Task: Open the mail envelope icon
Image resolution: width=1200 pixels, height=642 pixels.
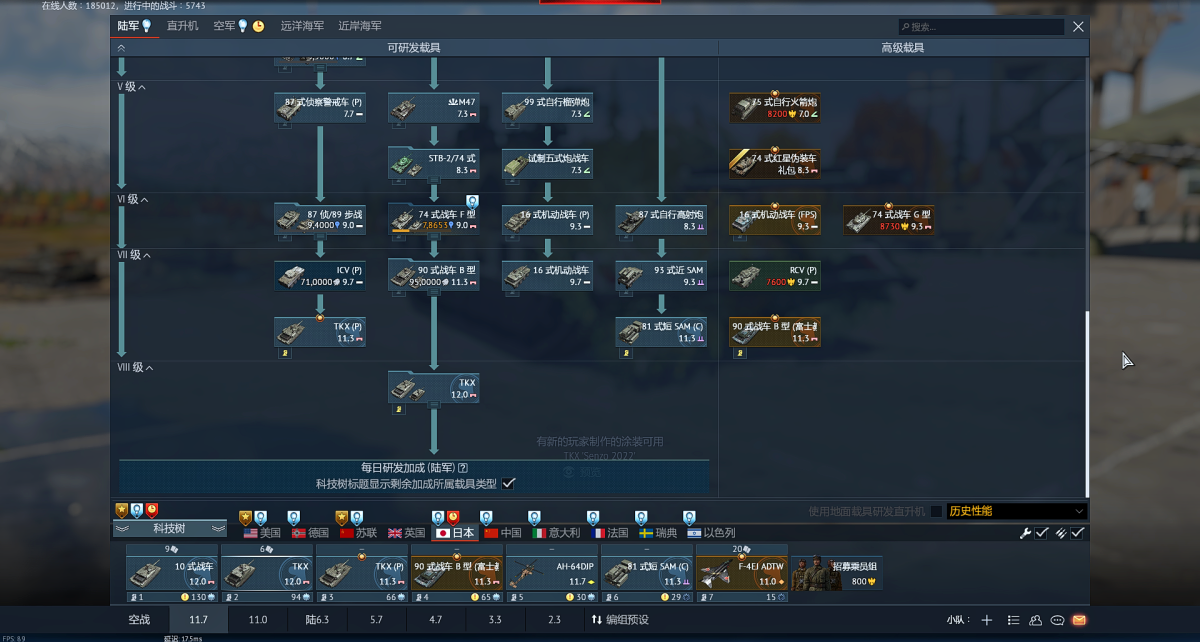Action: pyautogui.click(x=1079, y=620)
